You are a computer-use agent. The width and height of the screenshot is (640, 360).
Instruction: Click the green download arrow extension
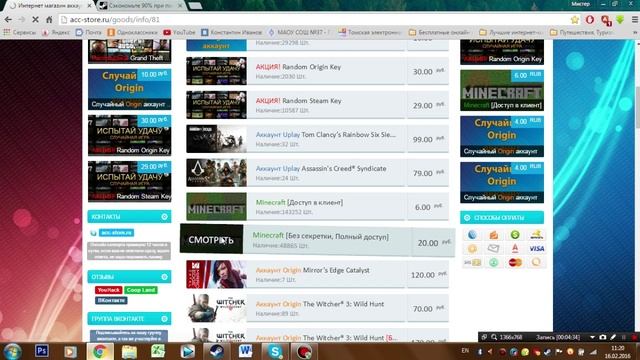point(620,20)
